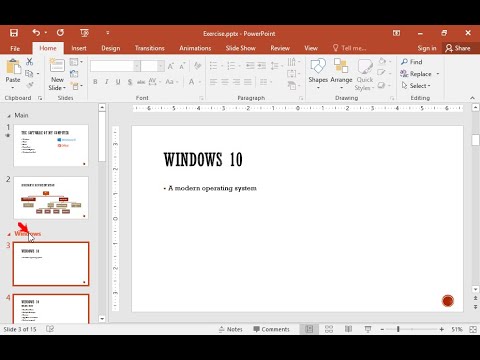Collapse the Windows section header
The width and height of the screenshot is (480, 360).
tap(9, 234)
